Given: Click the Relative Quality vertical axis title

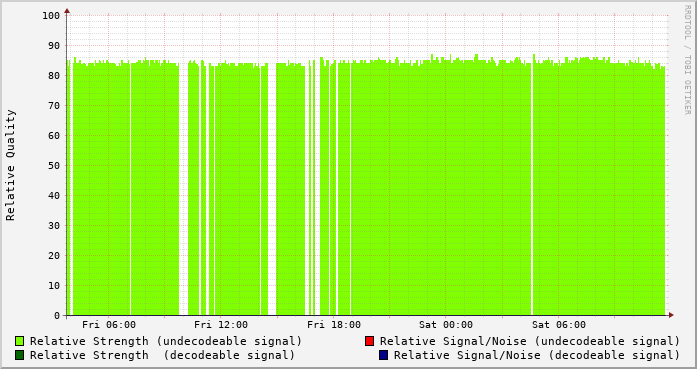Looking at the screenshot, I should pos(10,165).
